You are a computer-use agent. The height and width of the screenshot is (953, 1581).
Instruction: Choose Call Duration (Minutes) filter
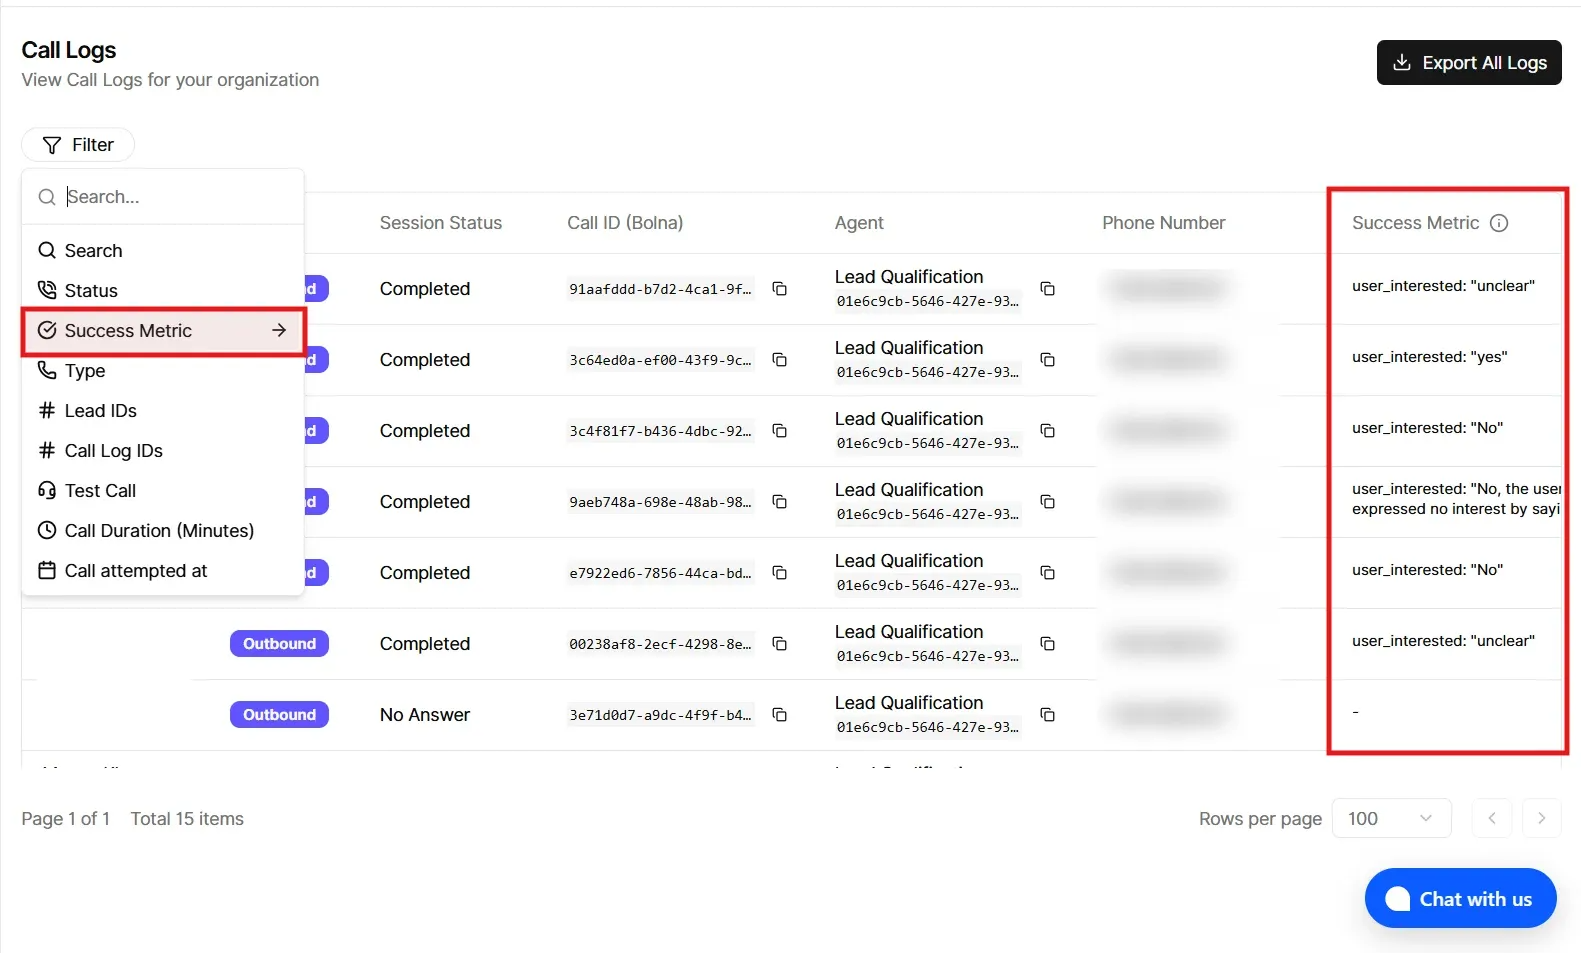point(159,531)
